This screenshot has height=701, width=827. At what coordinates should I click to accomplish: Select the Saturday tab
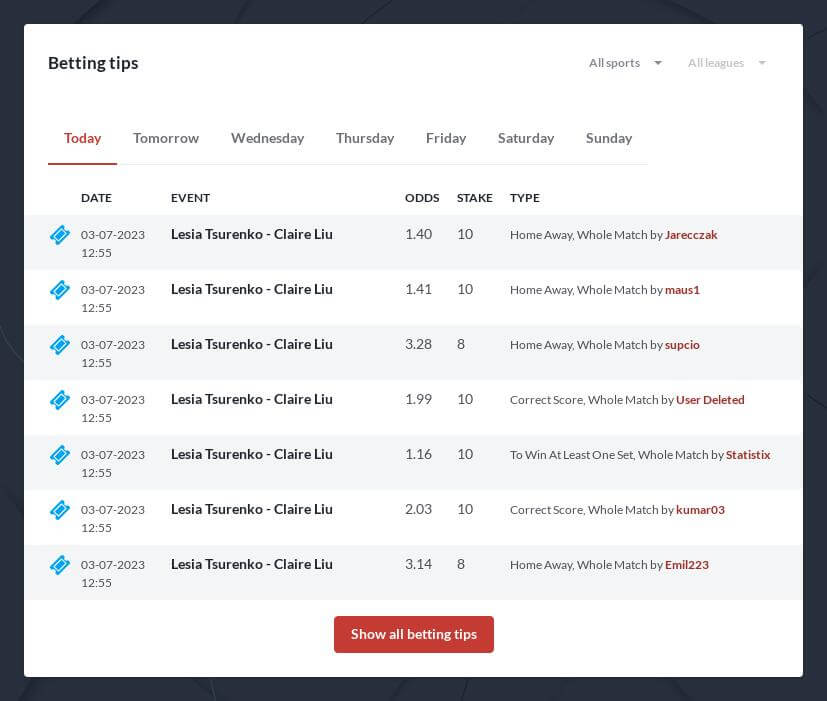click(526, 138)
